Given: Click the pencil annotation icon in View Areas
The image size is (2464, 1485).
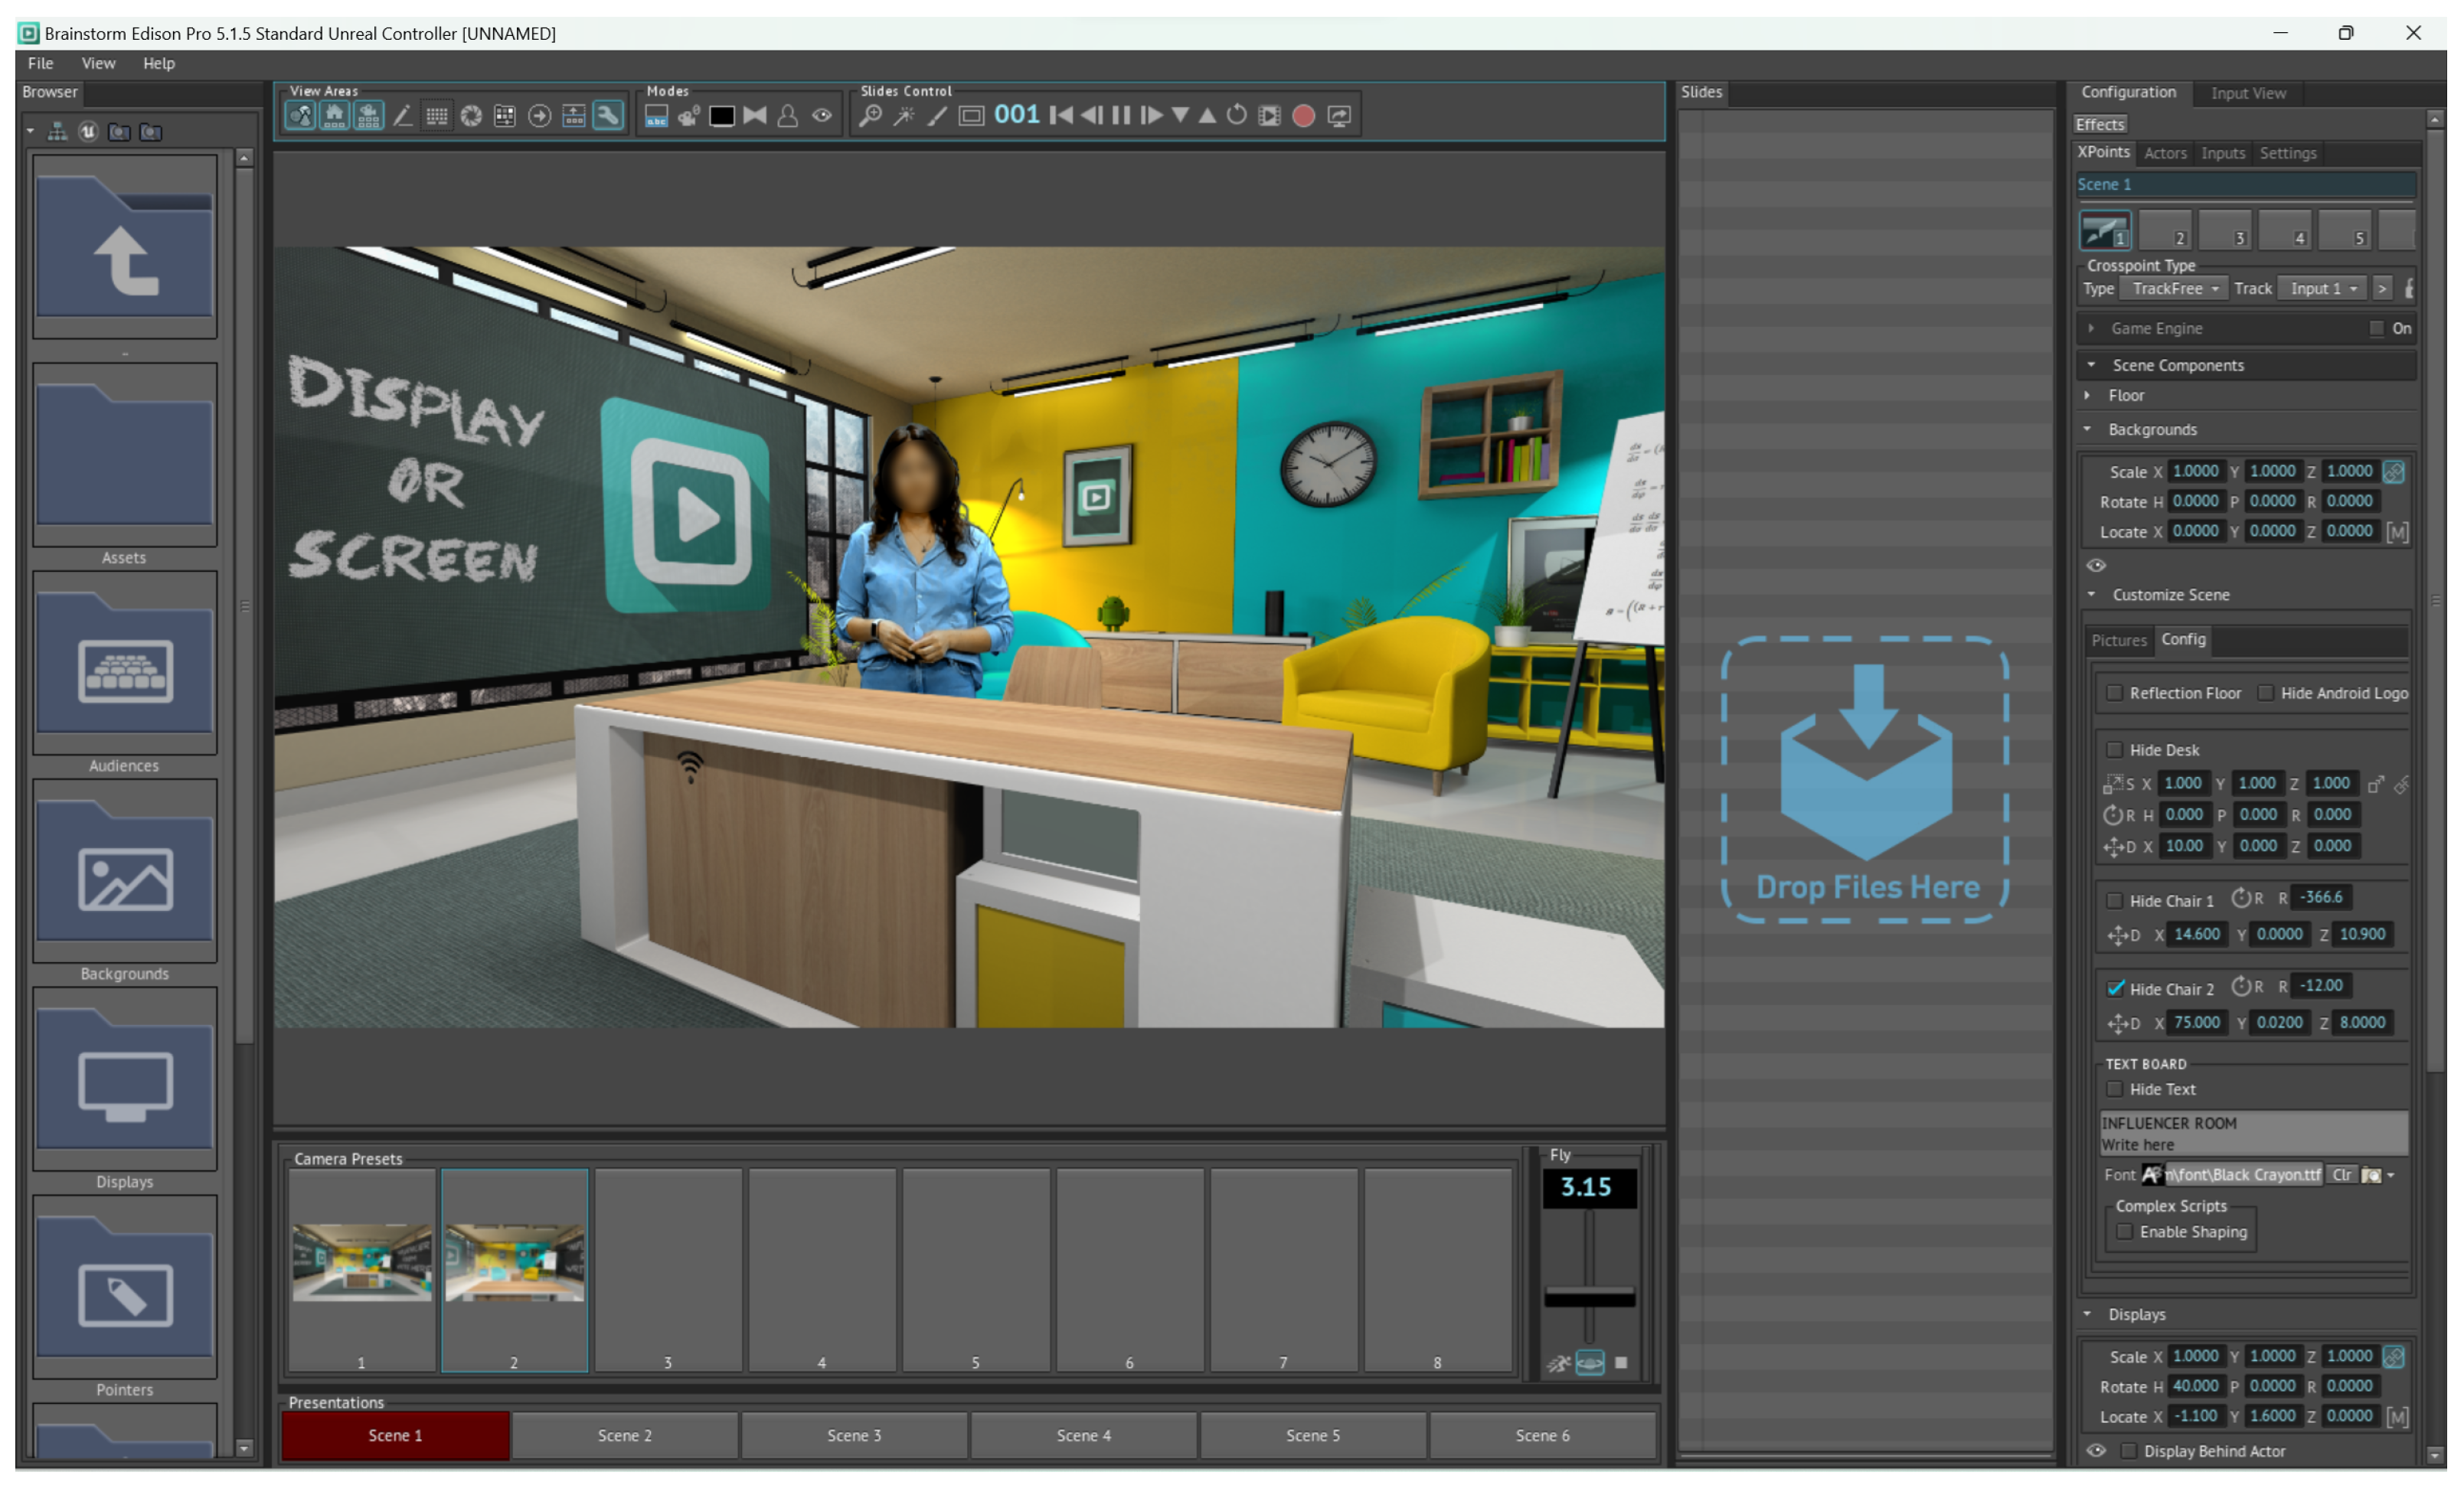Looking at the screenshot, I should click(x=403, y=116).
